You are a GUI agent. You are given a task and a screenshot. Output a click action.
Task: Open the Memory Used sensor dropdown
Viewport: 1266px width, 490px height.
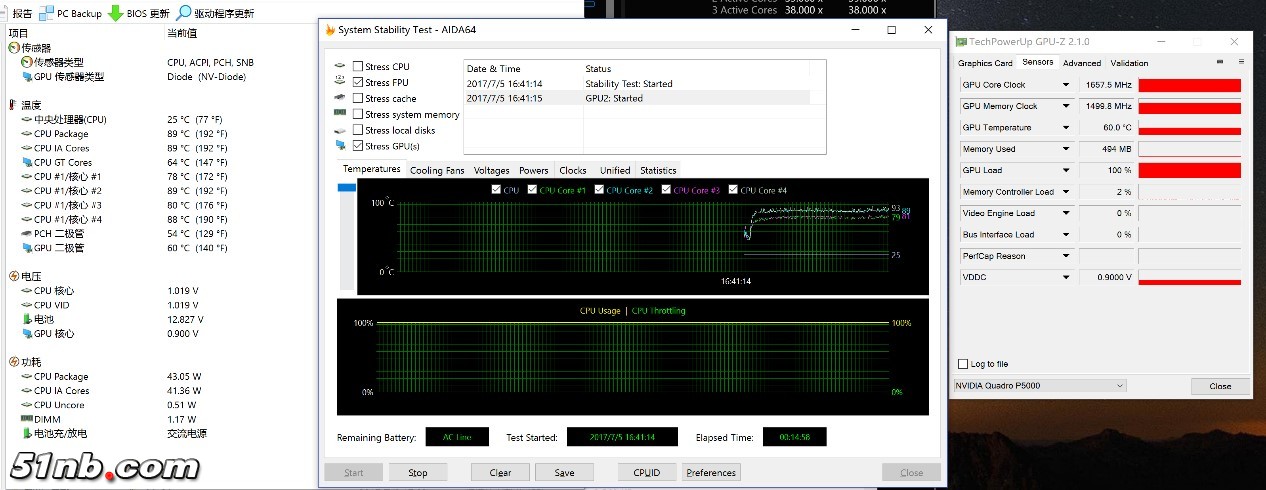coord(1066,149)
